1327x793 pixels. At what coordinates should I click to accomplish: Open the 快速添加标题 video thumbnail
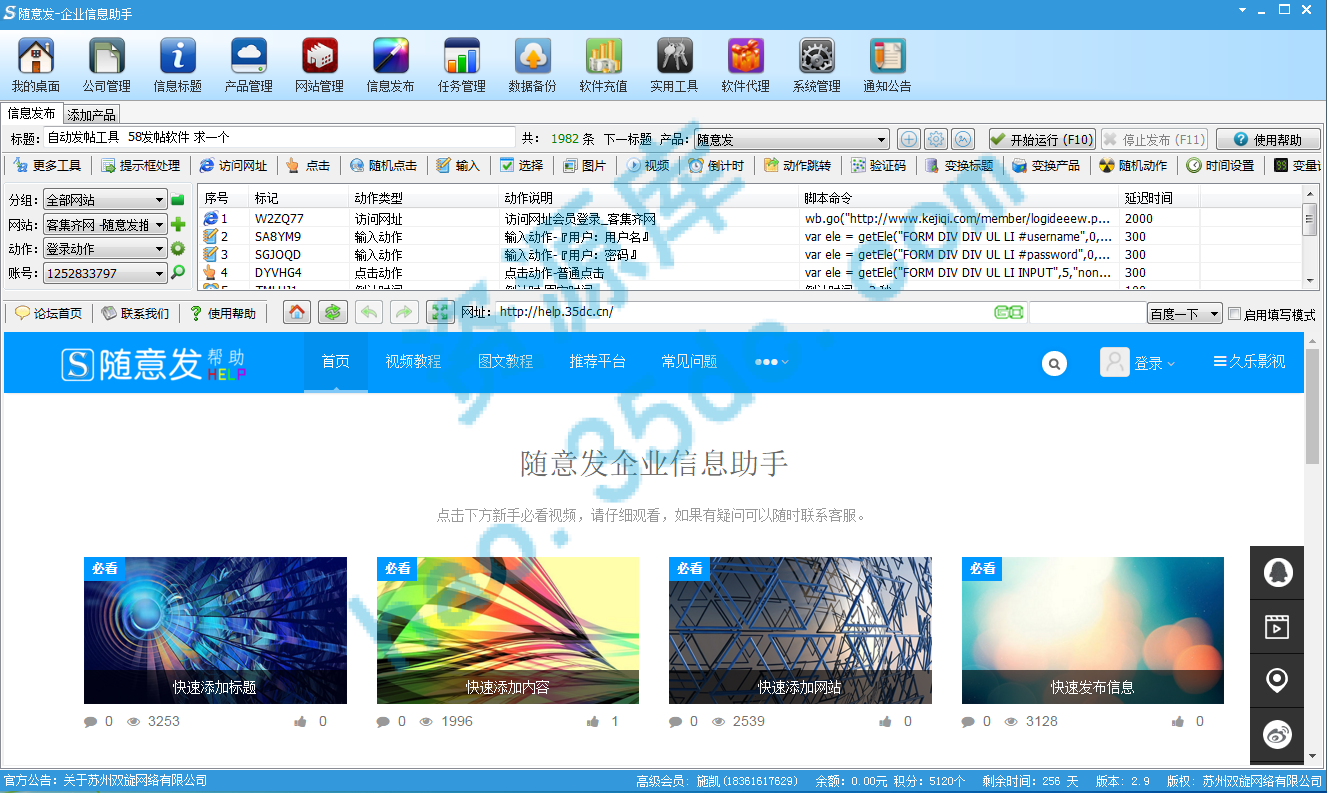(215, 630)
